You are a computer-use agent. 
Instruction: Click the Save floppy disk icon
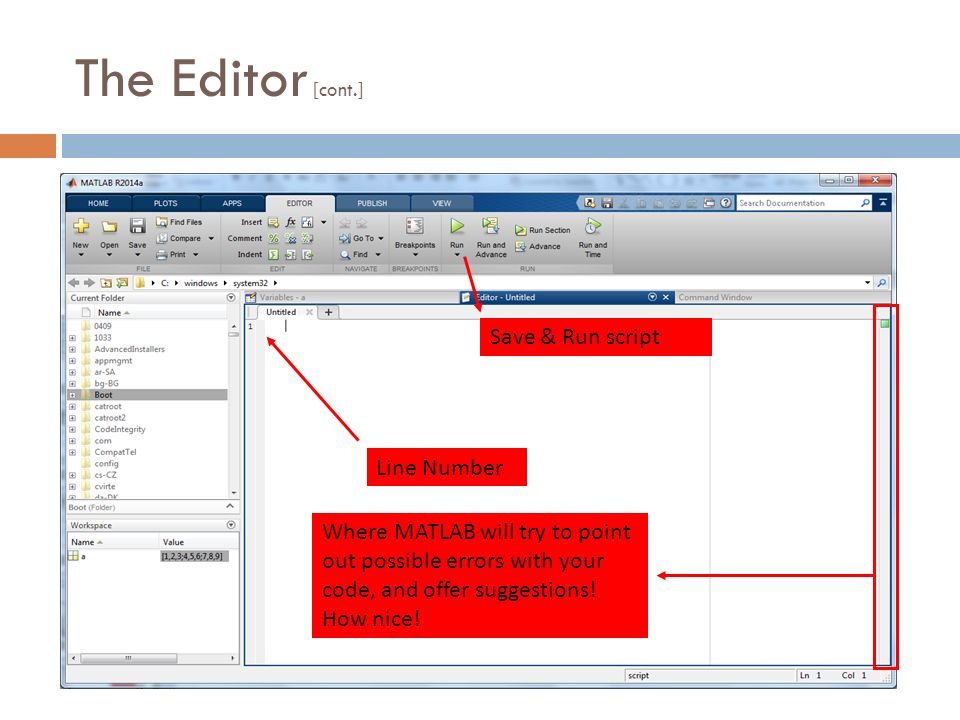[x=137, y=227]
